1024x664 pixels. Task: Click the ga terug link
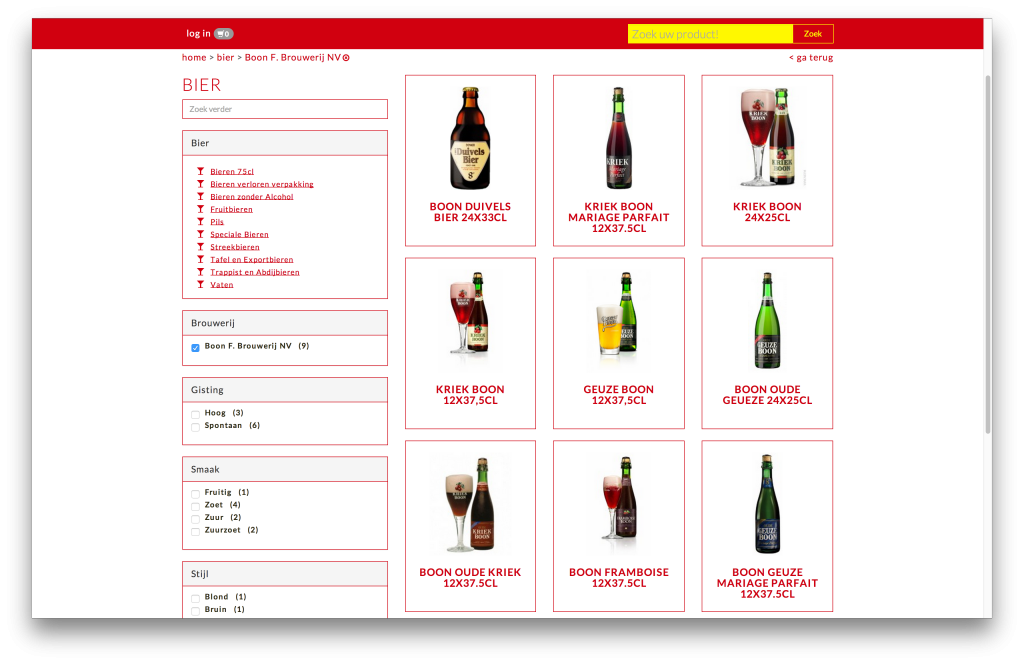click(x=810, y=58)
